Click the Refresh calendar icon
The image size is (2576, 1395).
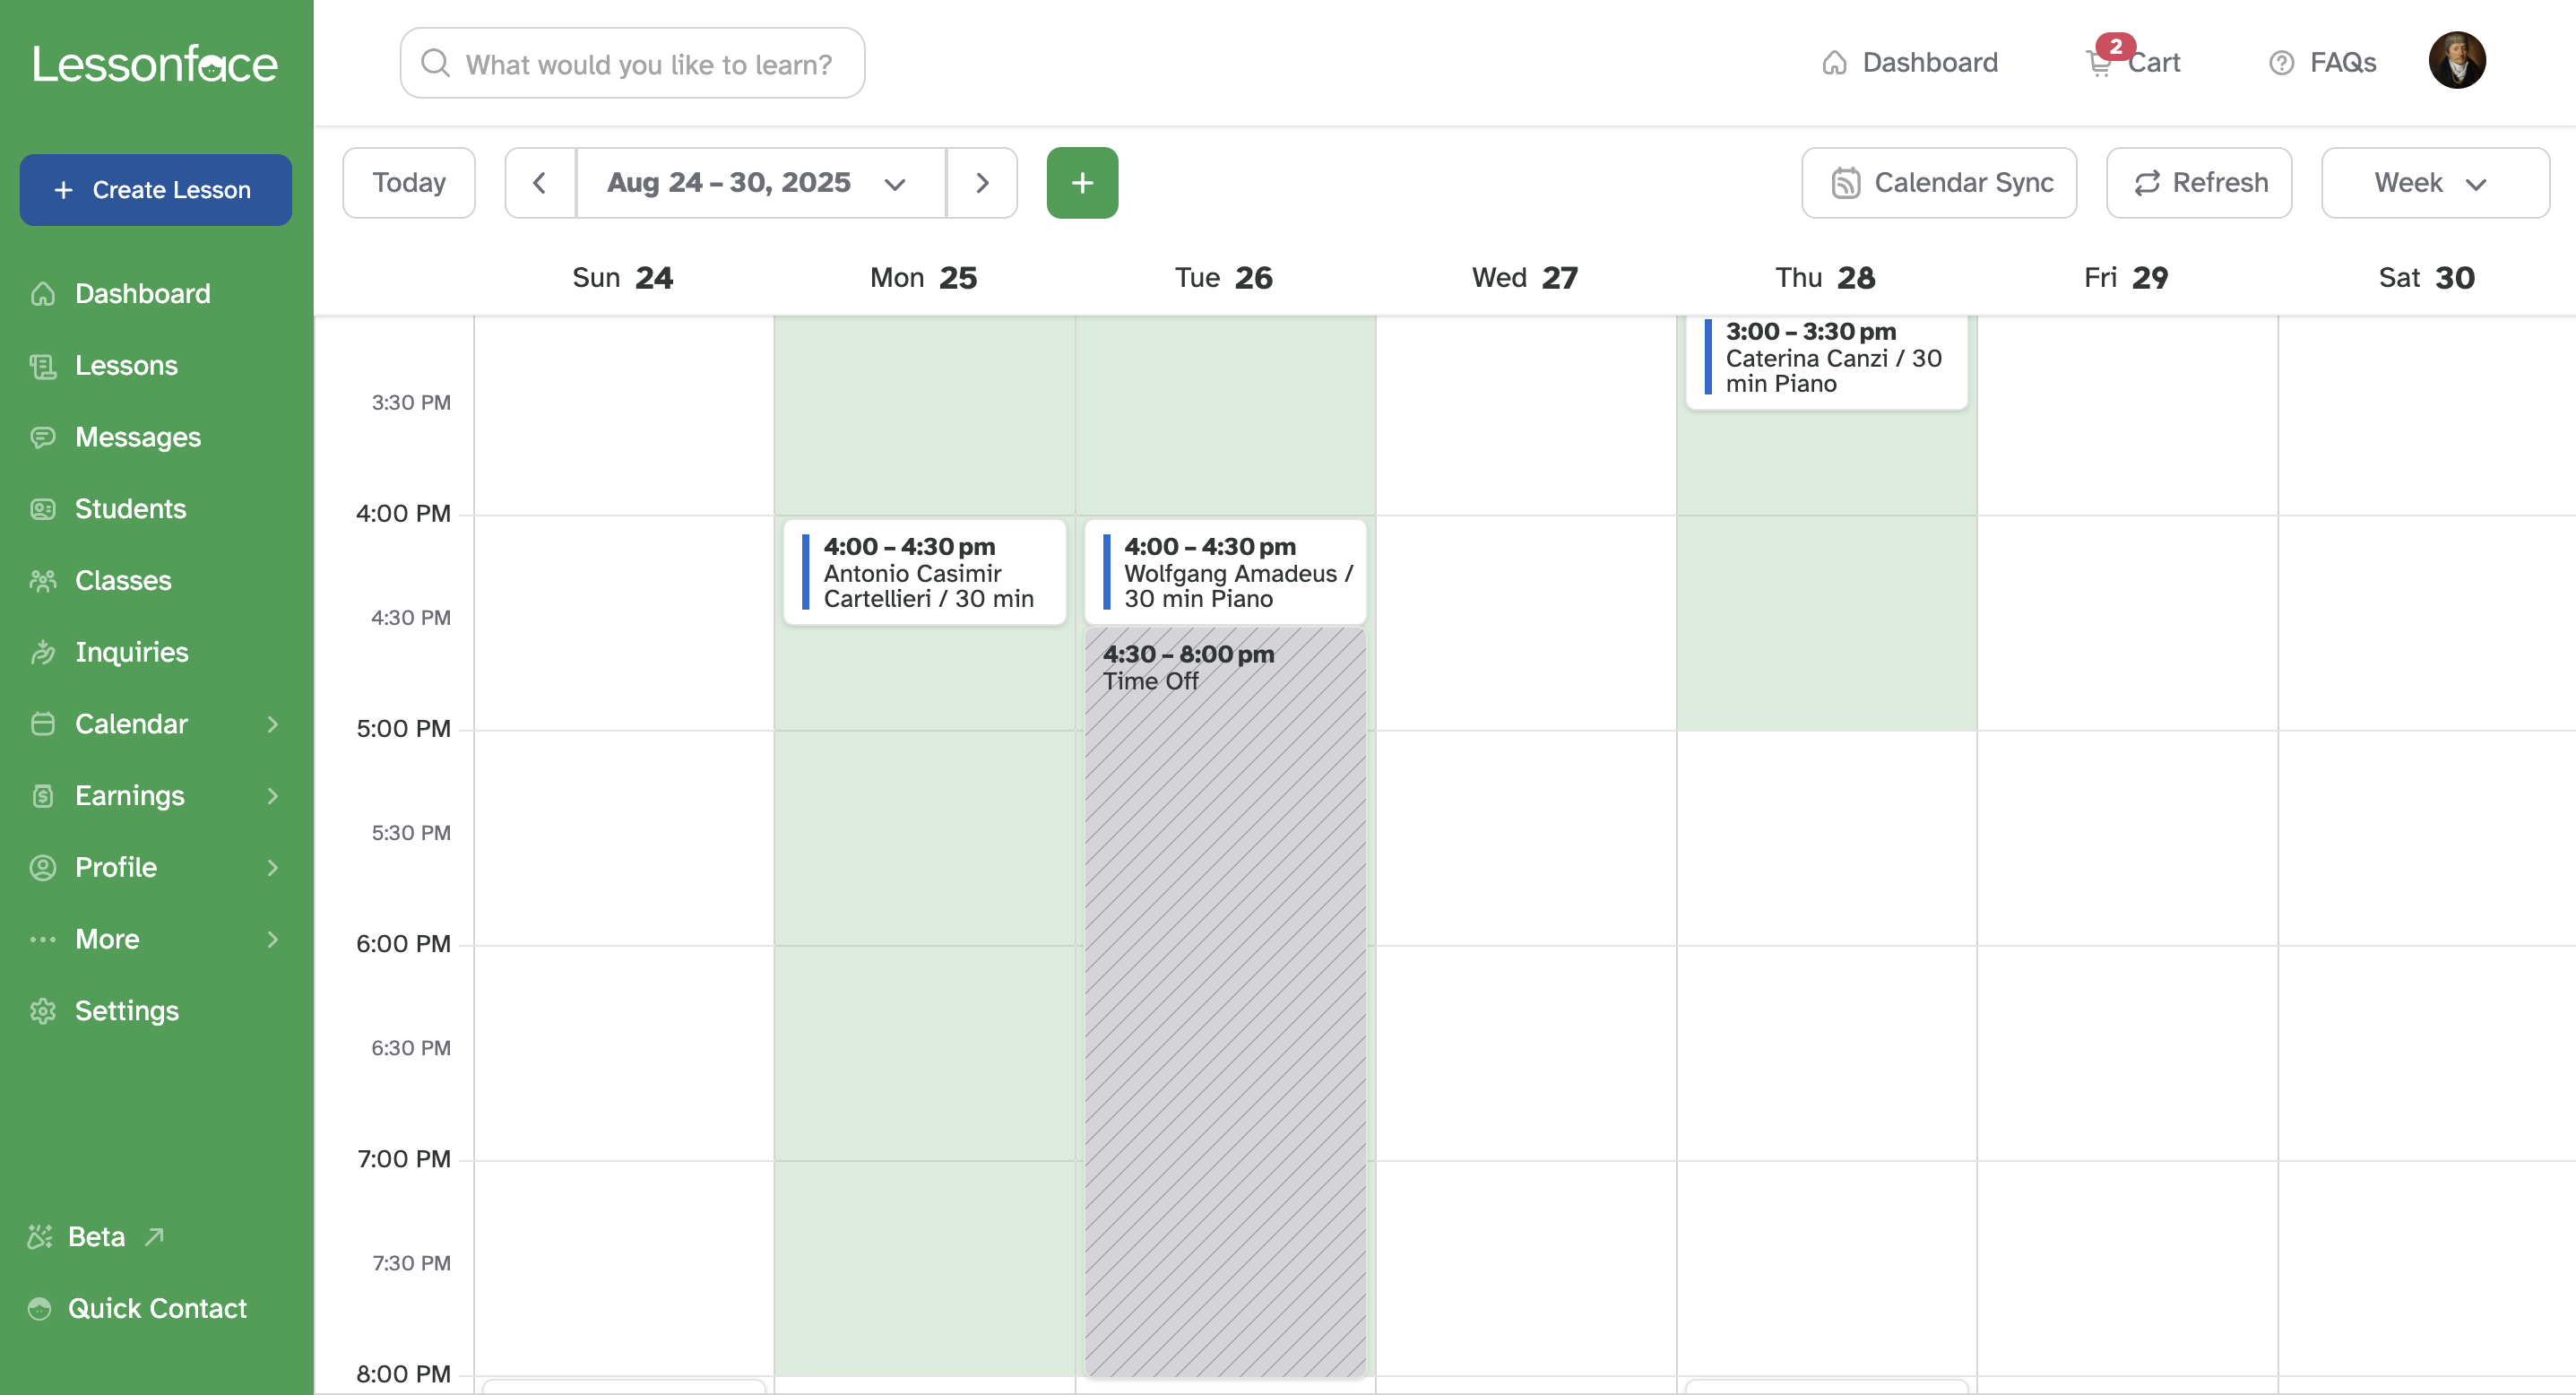2148,182
